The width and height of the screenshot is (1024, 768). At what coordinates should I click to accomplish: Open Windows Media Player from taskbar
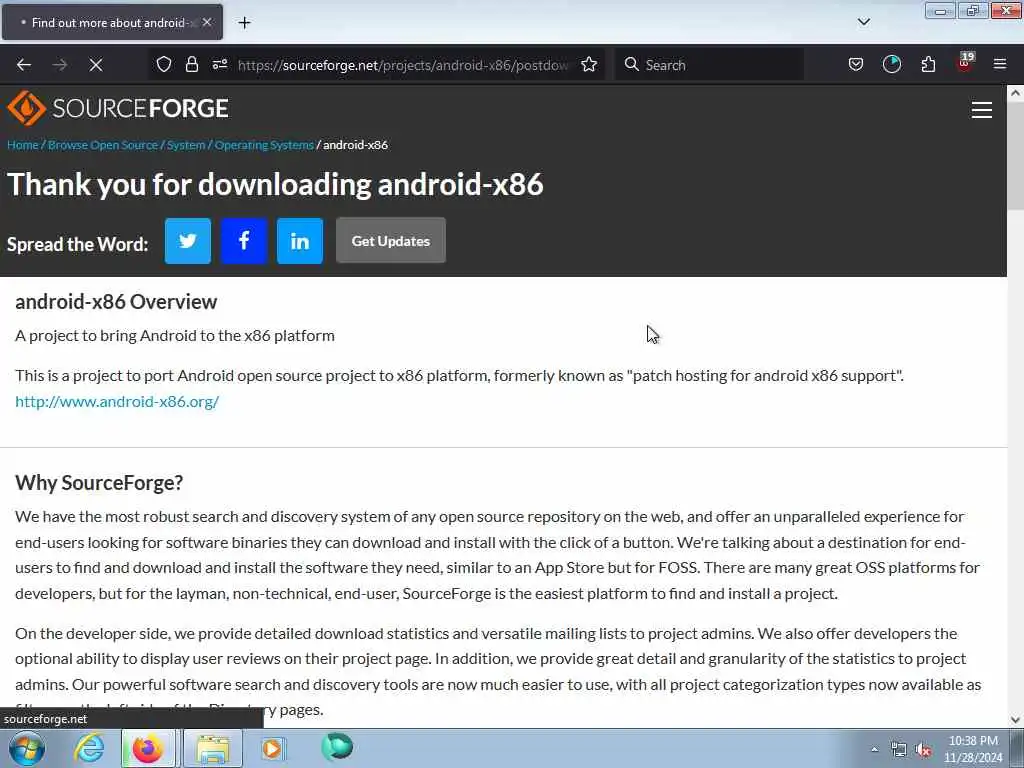(x=272, y=748)
